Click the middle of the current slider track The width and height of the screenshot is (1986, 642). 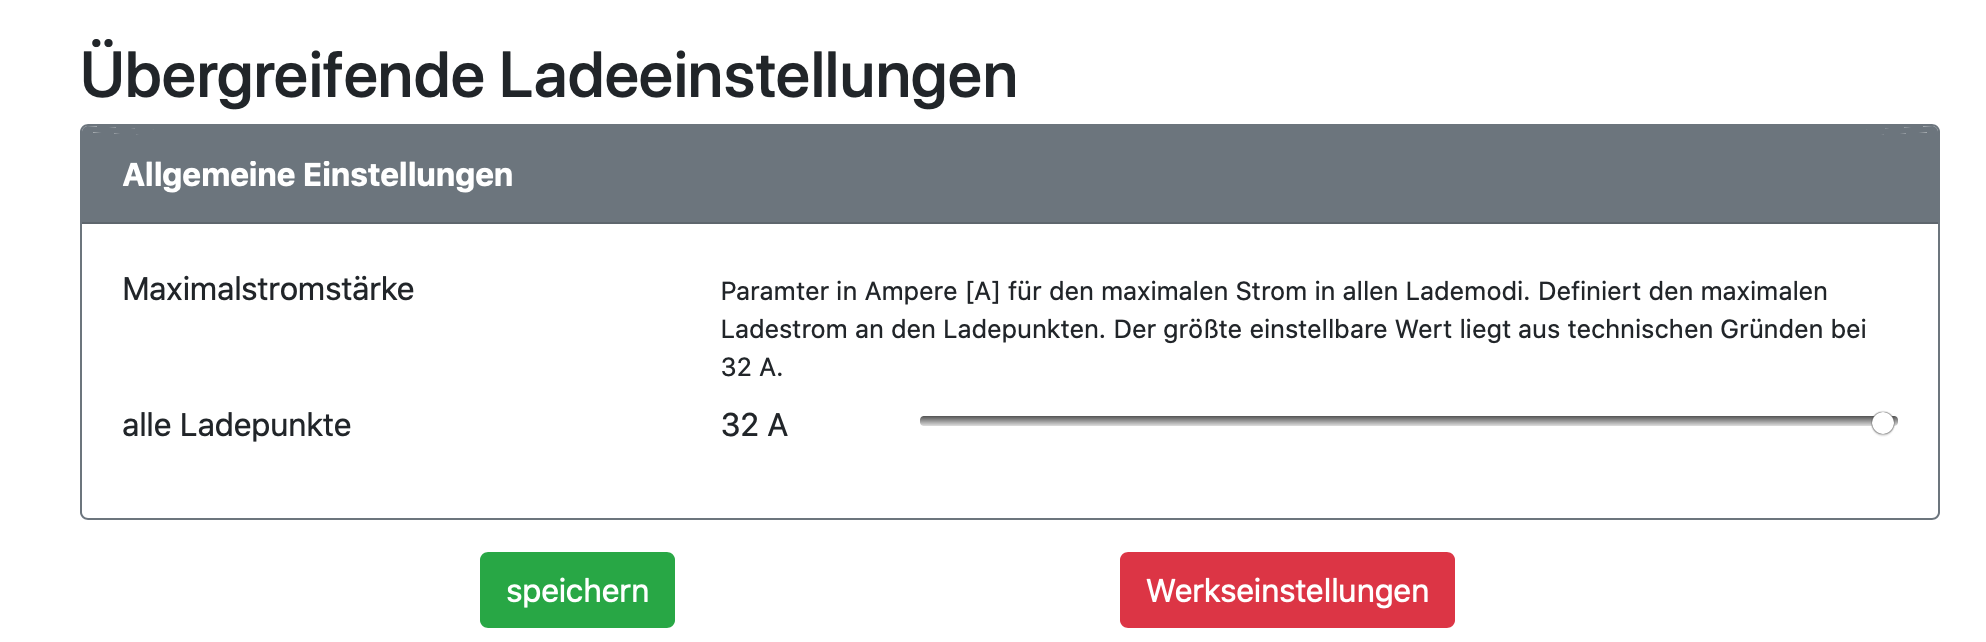1408,422
